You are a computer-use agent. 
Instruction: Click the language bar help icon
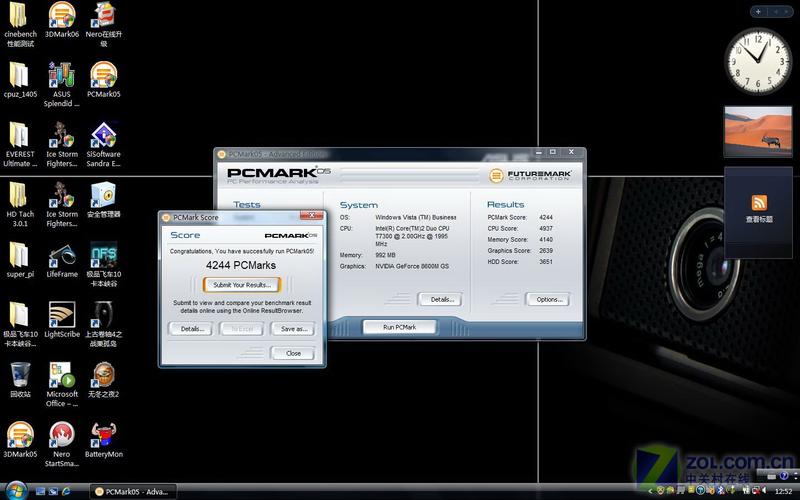click(x=785, y=476)
